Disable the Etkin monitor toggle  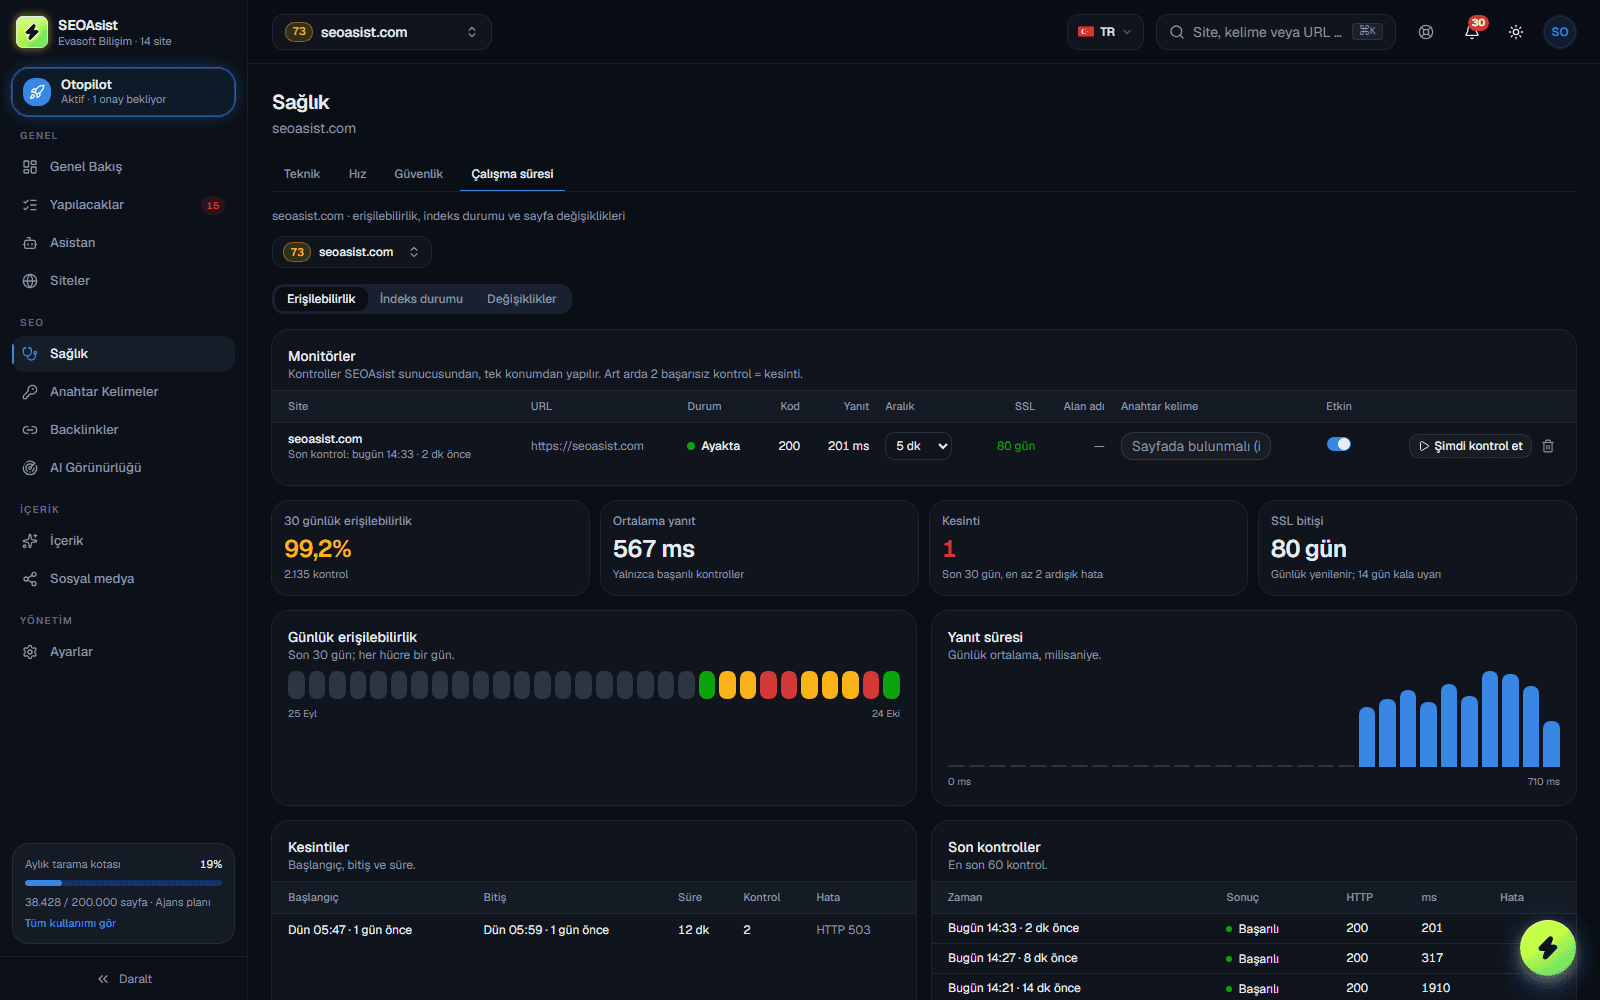tap(1339, 444)
